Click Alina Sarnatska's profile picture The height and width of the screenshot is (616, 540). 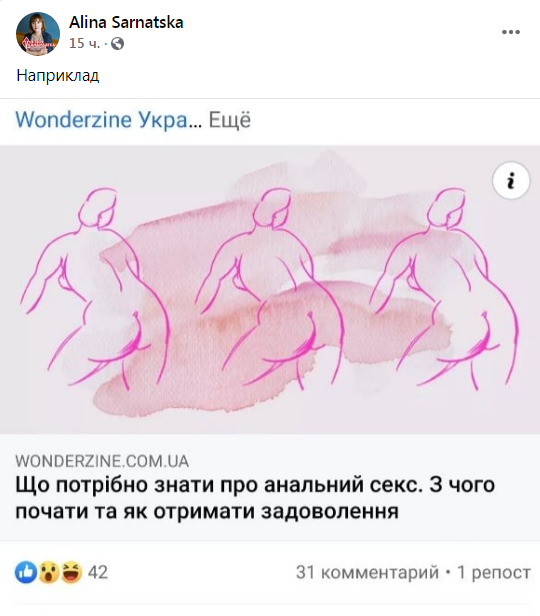click(38, 34)
